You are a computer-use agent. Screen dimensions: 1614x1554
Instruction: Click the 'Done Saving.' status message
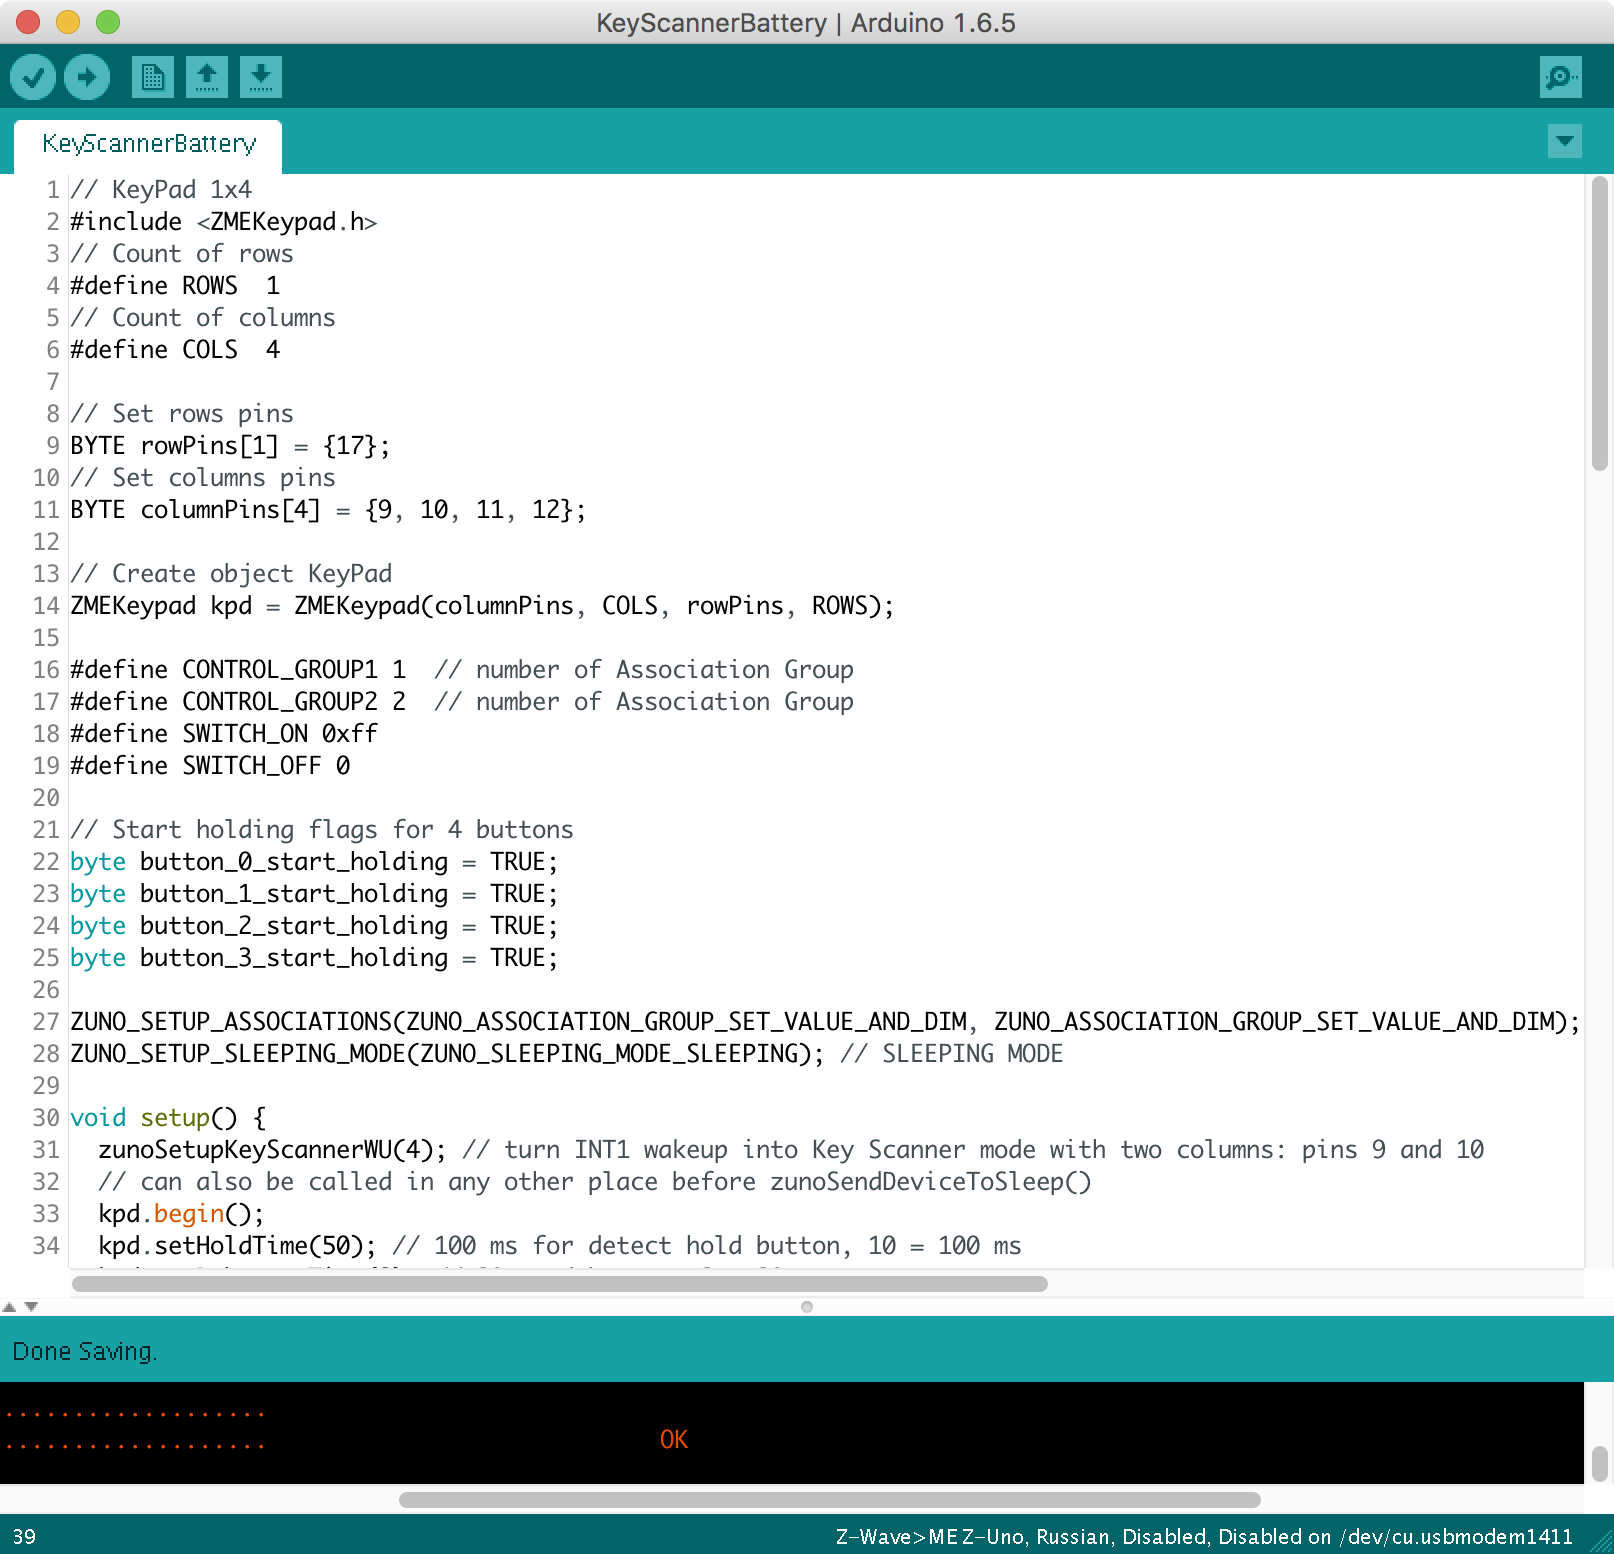[85, 1352]
